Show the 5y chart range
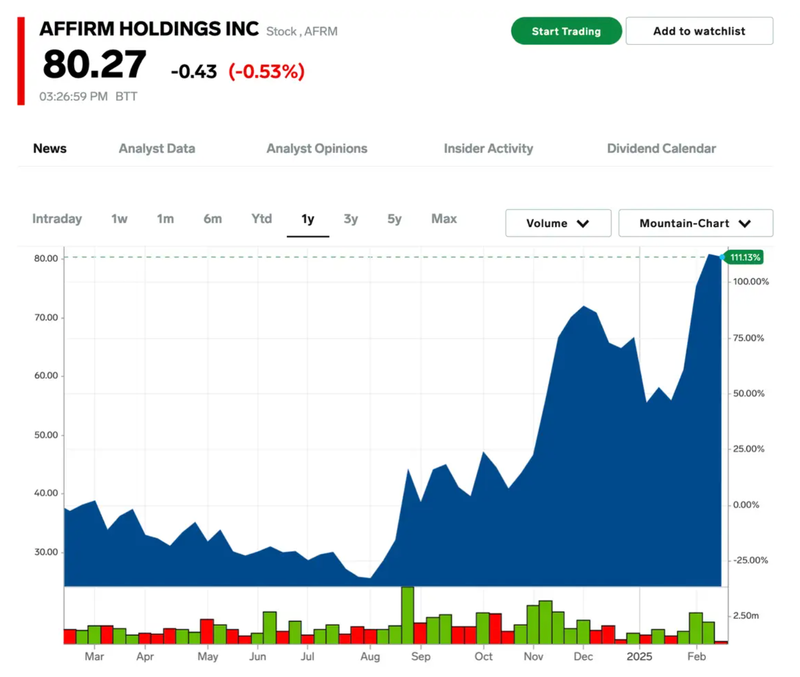800x677 pixels. click(394, 219)
